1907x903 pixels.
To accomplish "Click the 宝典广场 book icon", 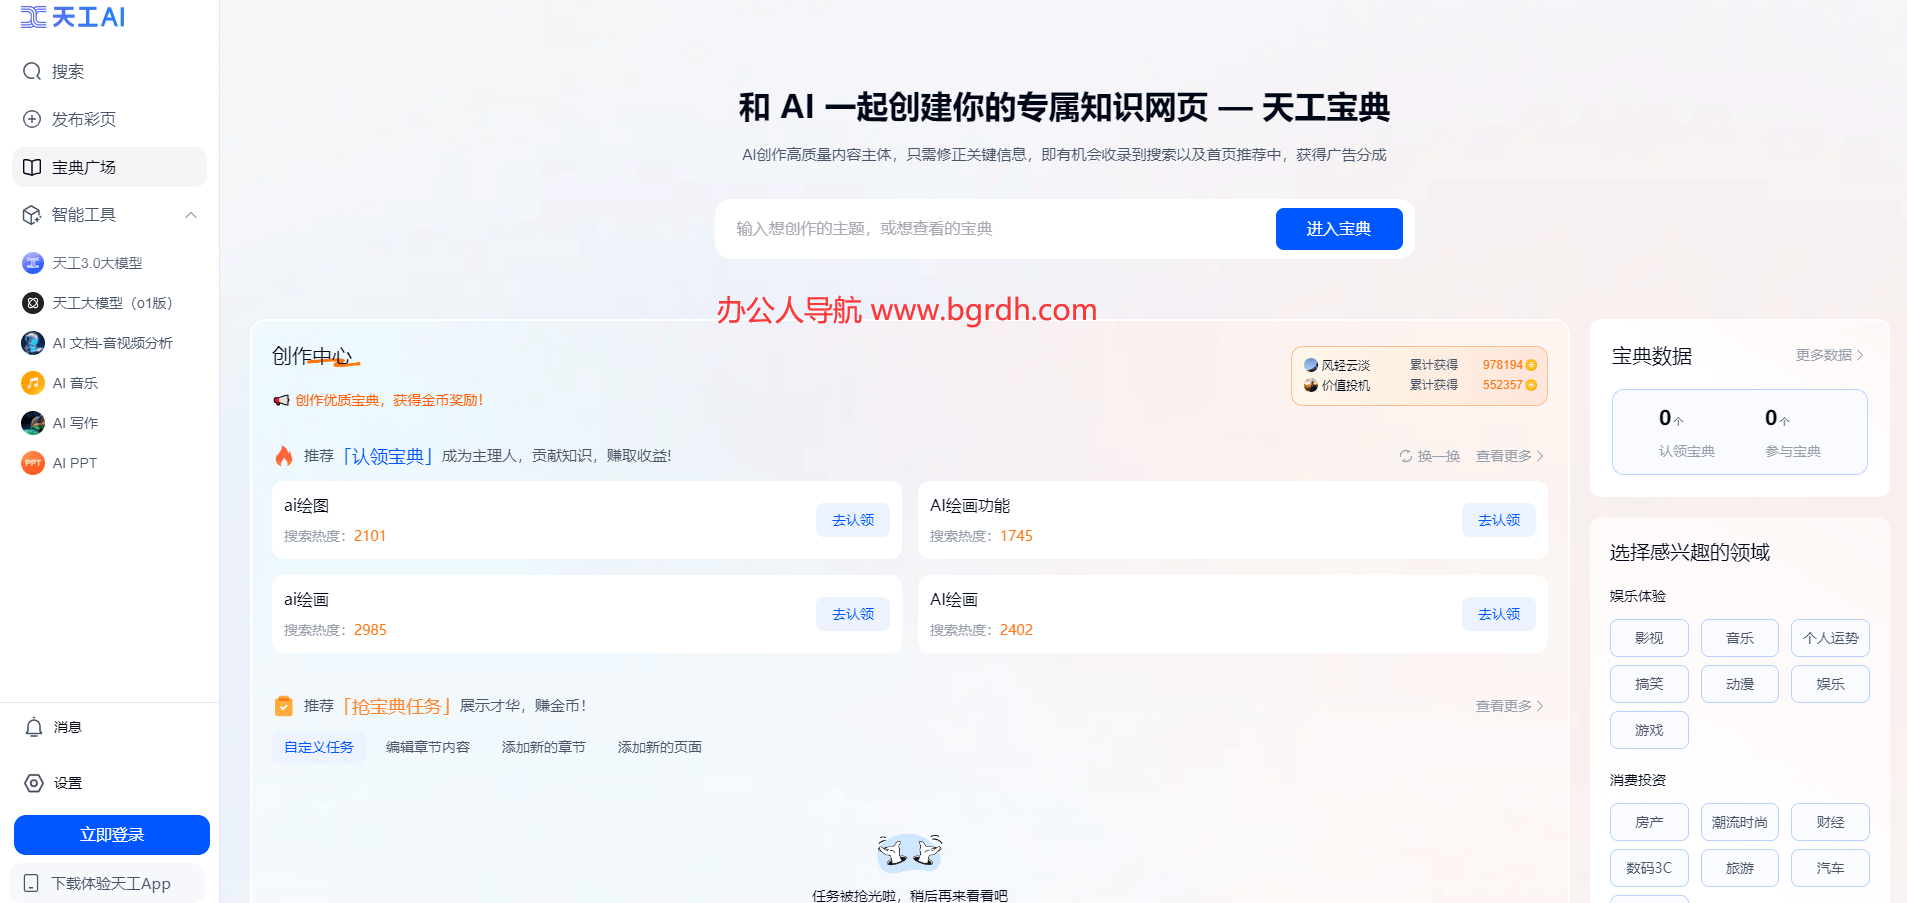I will point(32,167).
